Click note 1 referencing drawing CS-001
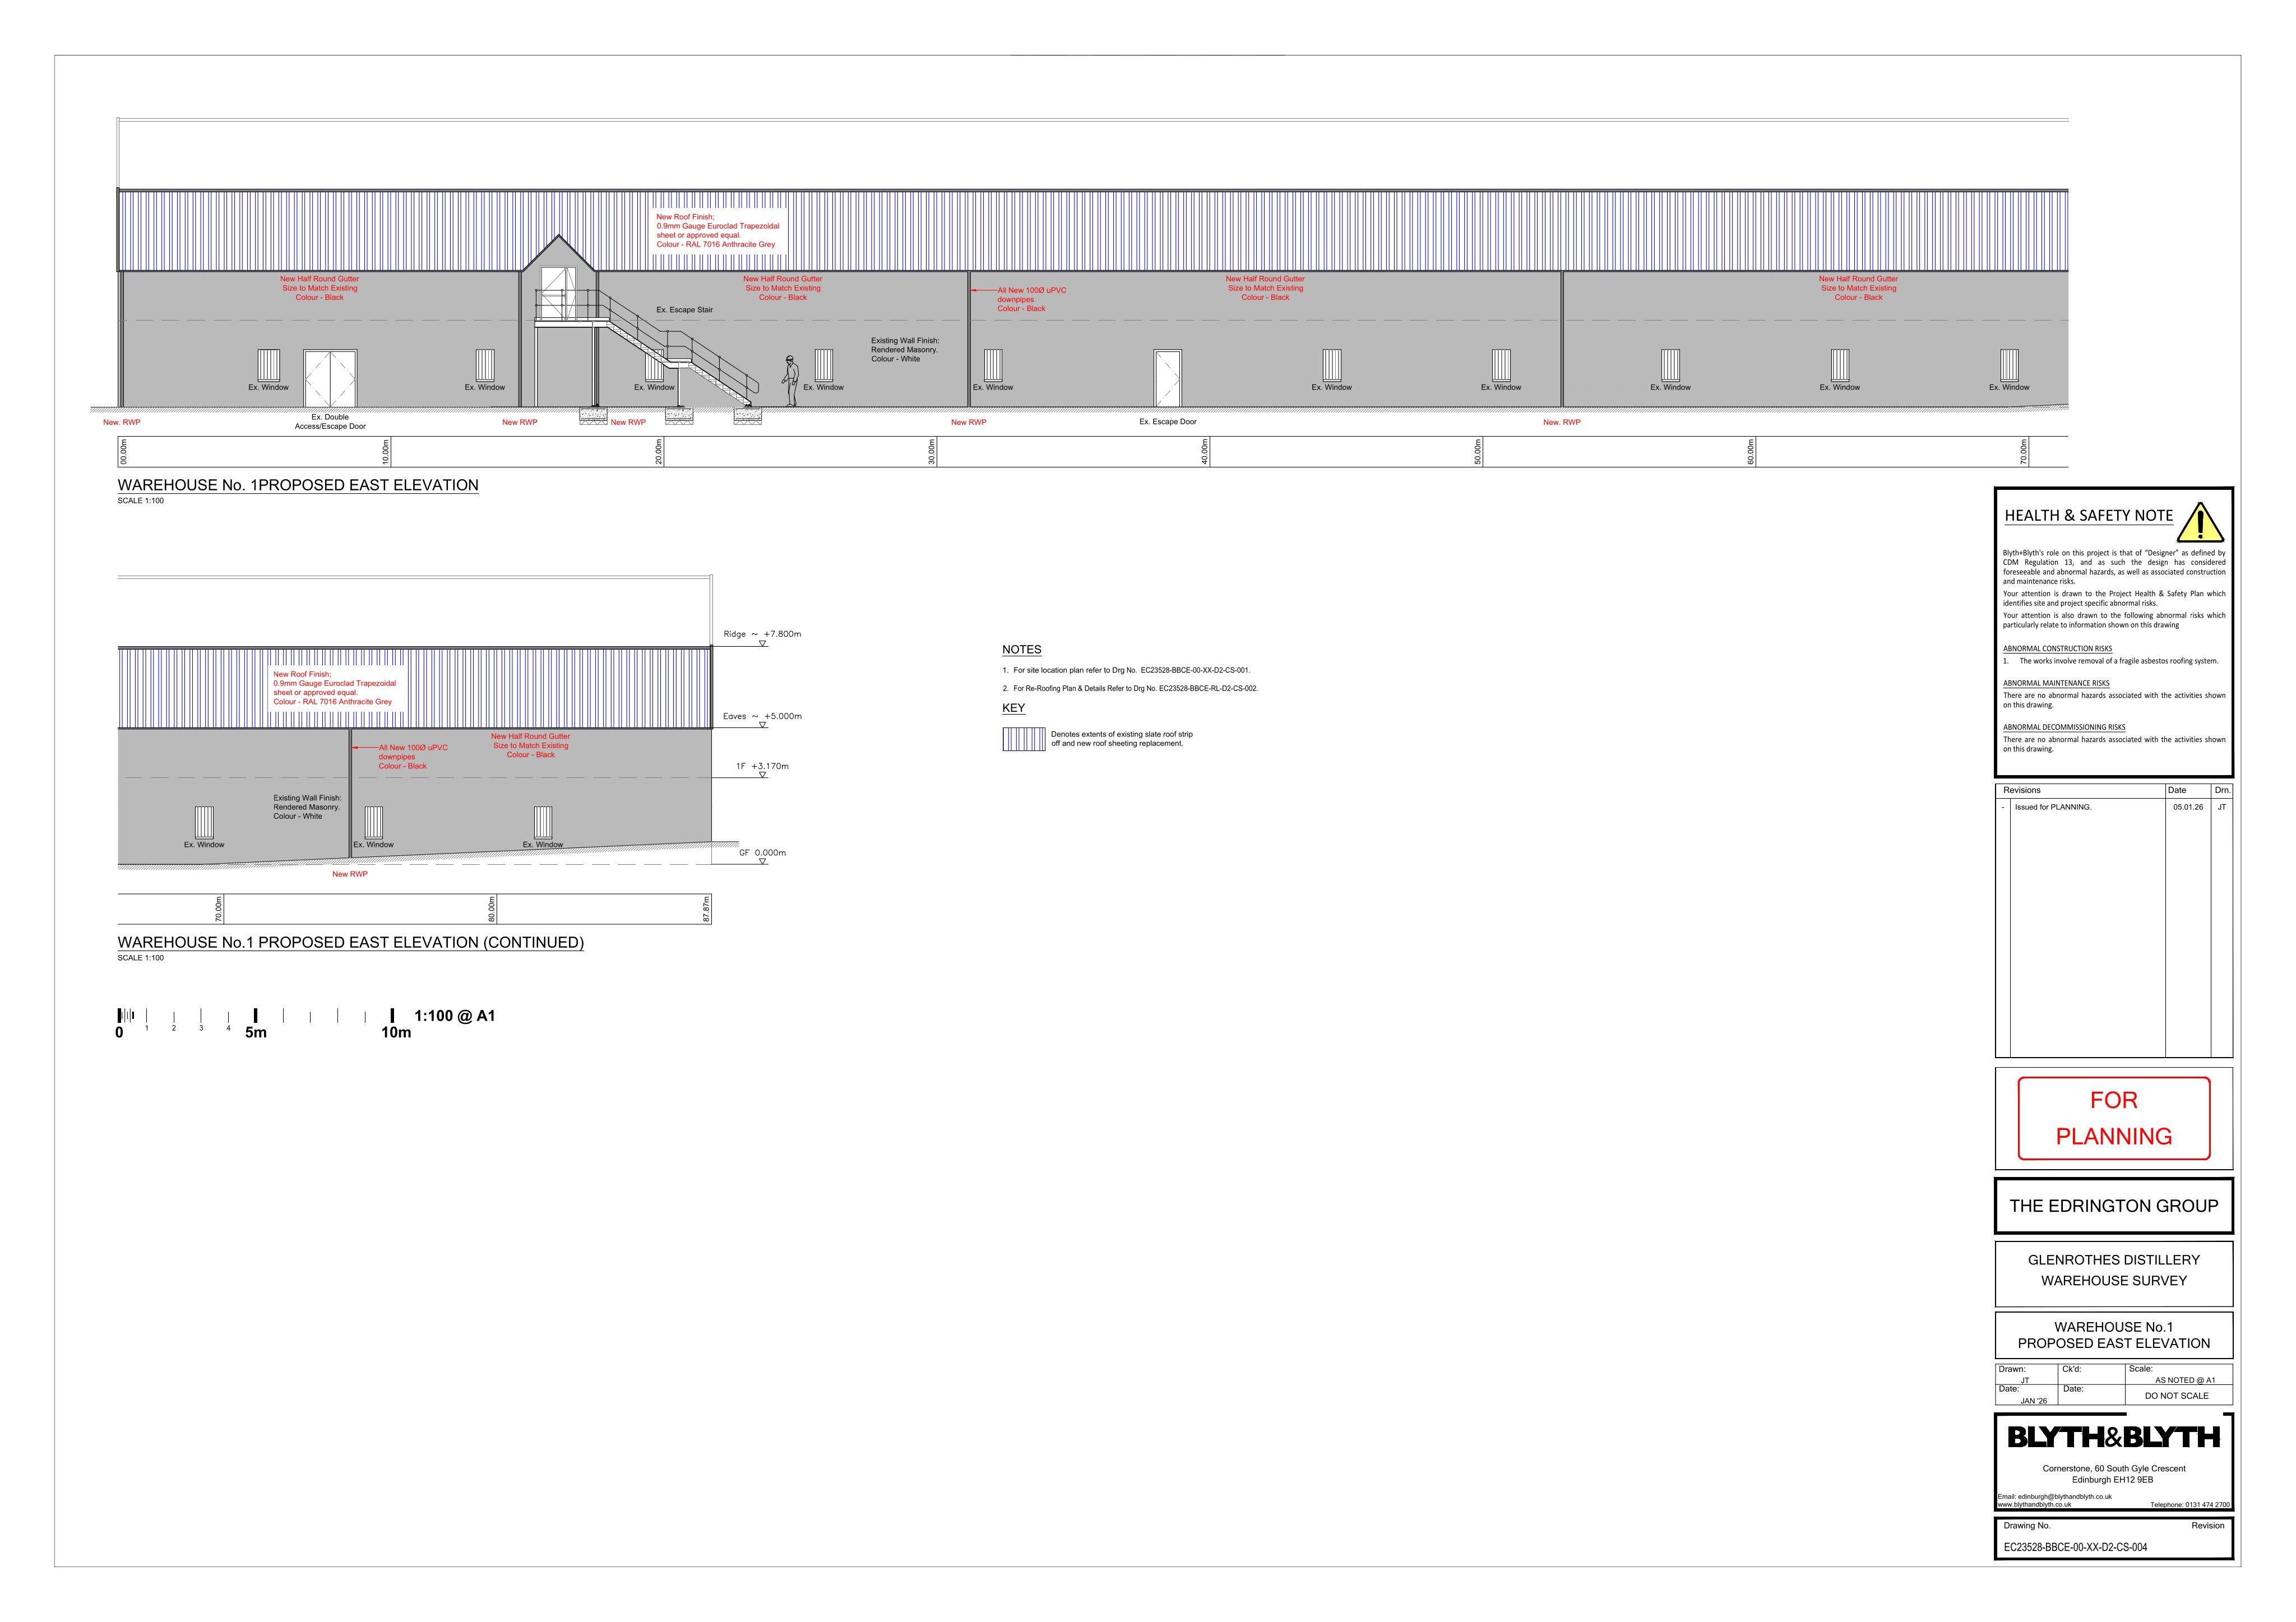The image size is (2296, 1622). [1127, 671]
